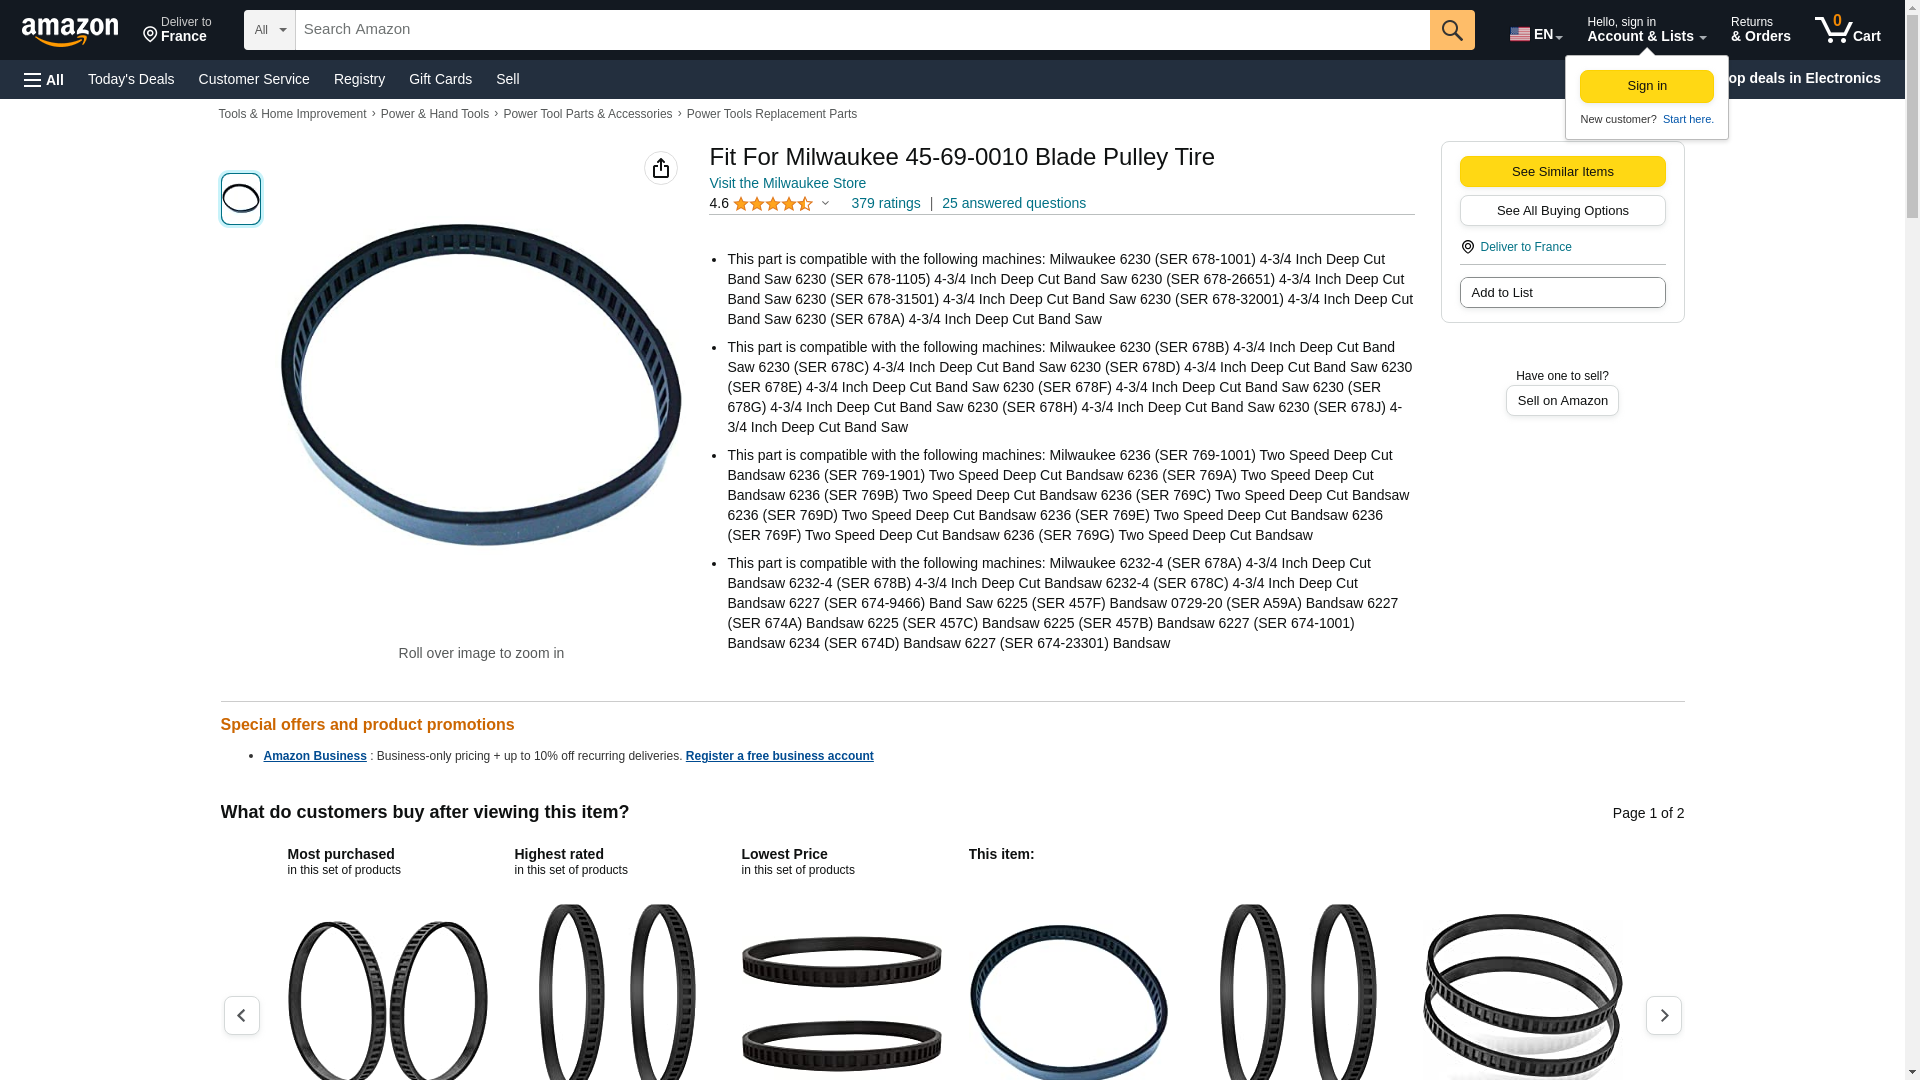Viewport: 1920px width, 1080px height.
Task: Click See Similar Items button
Action: click(x=1563, y=171)
